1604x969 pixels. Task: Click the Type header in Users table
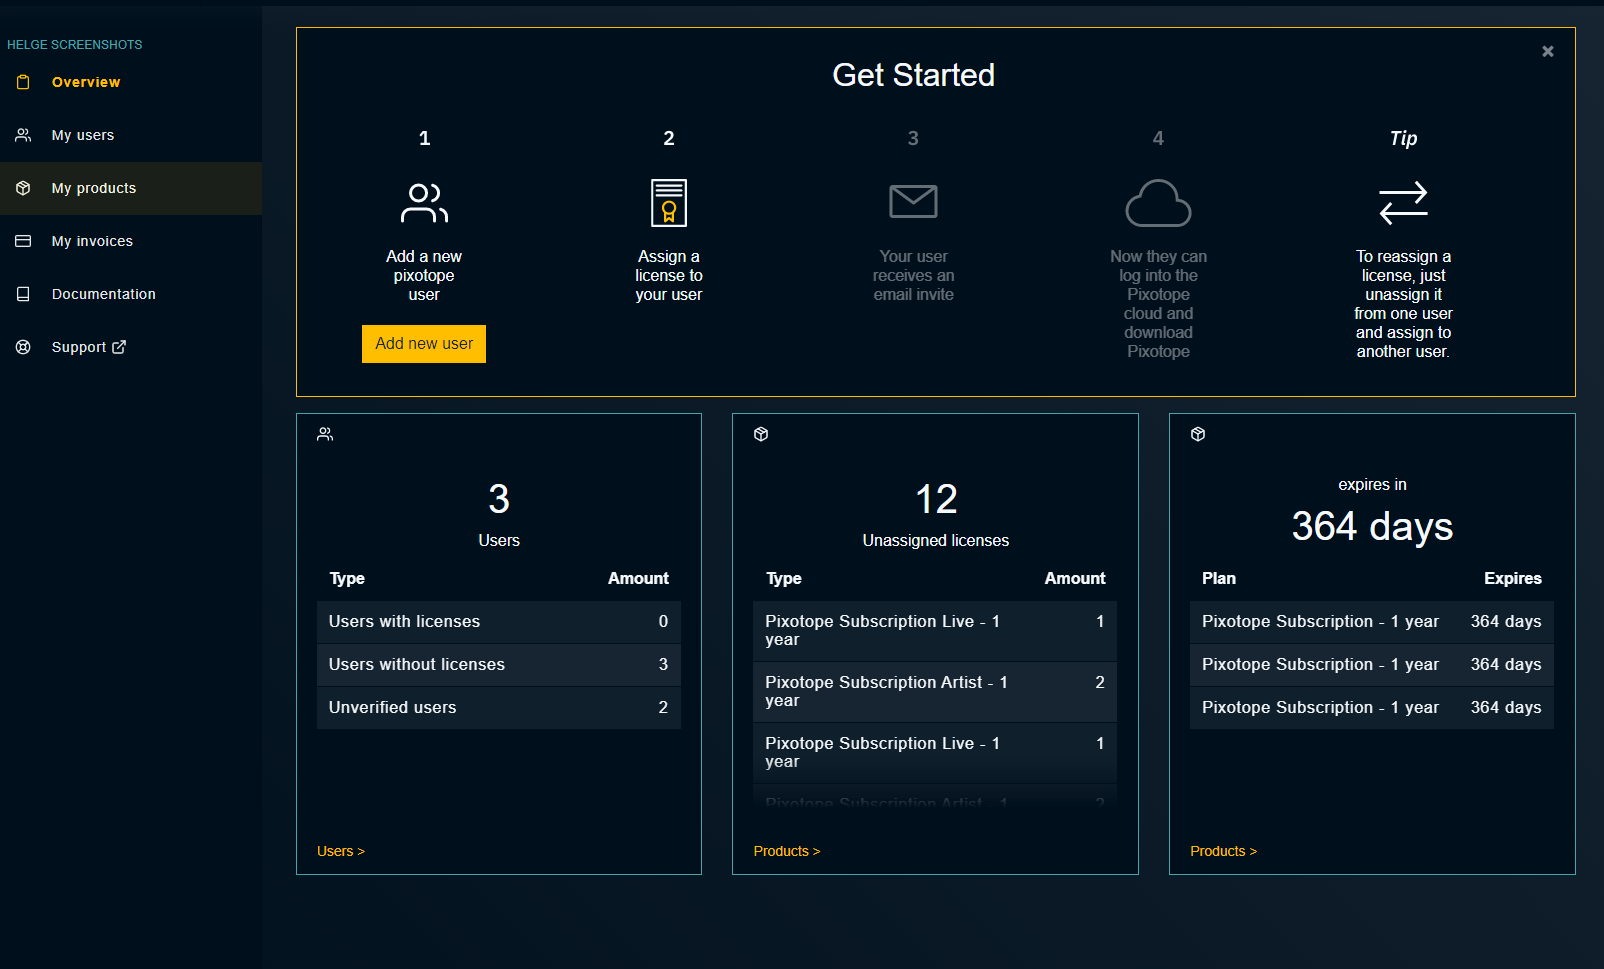(x=347, y=579)
